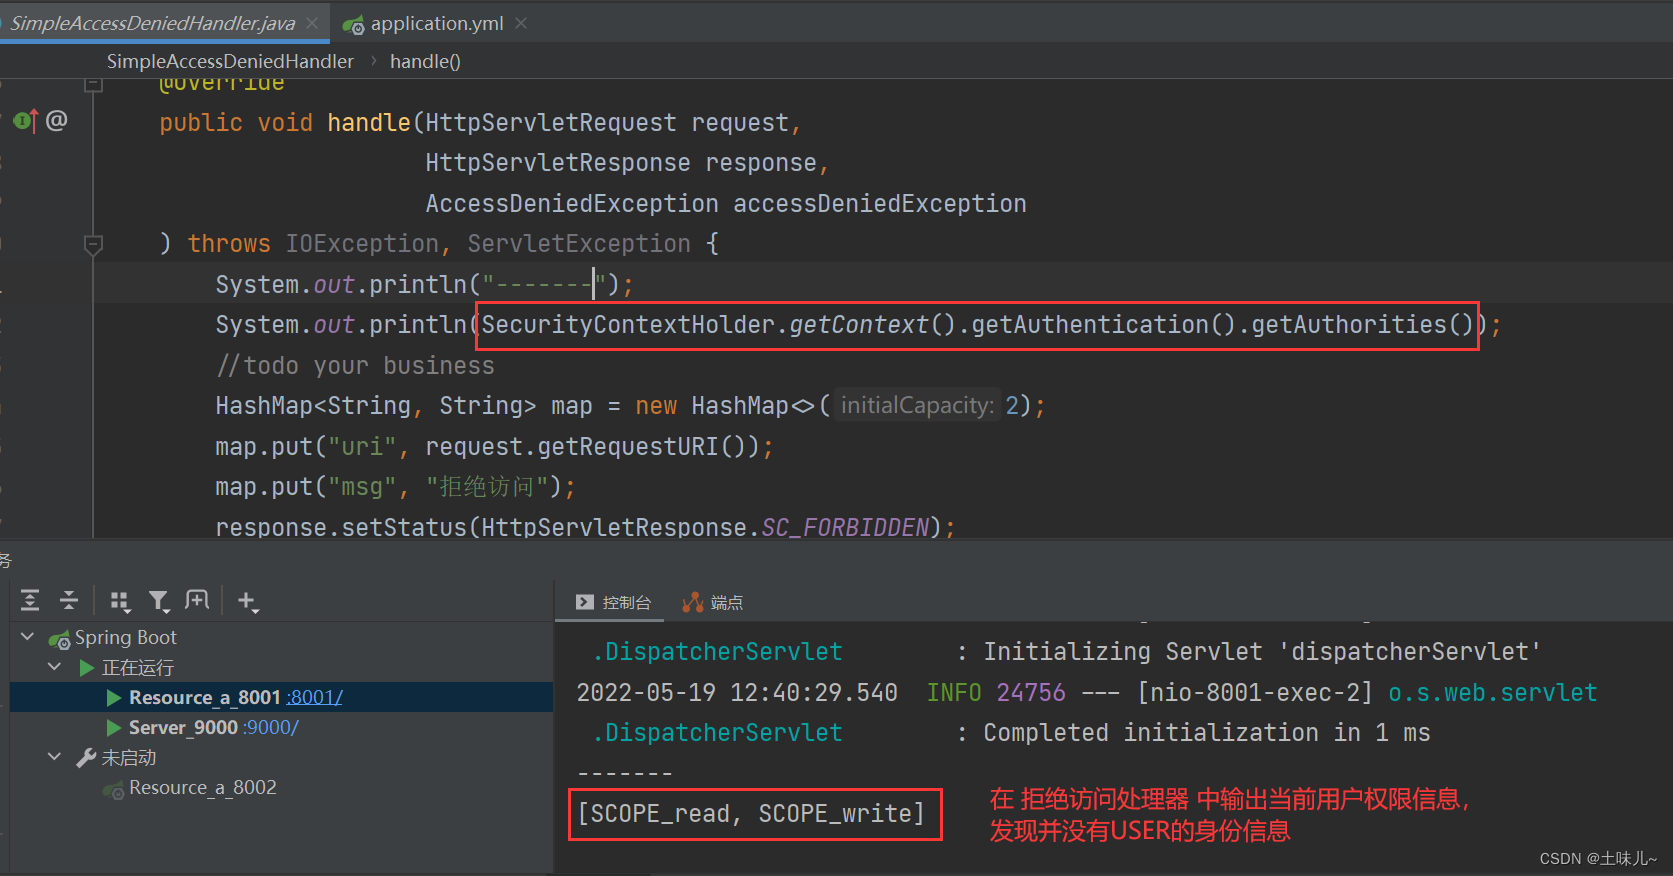Select Spring Boot tree item
The image size is (1673, 876).
pyautogui.click(x=125, y=637)
